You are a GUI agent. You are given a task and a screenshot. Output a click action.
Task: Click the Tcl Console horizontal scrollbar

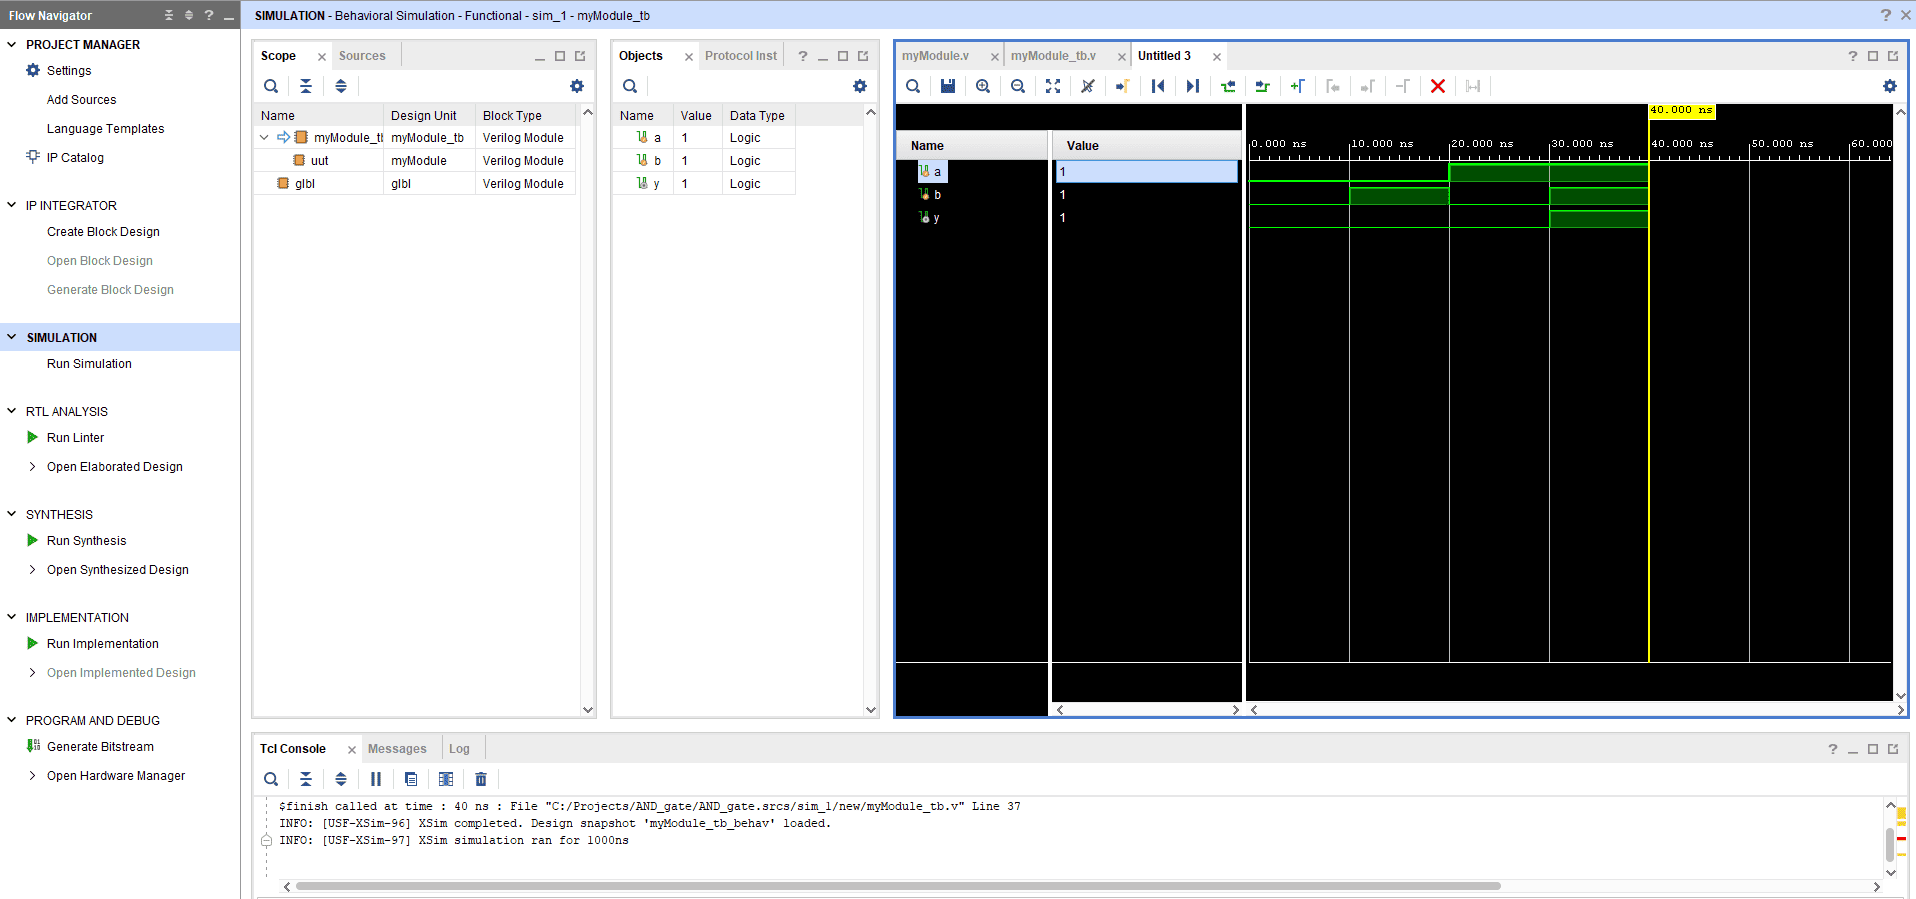[897, 886]
